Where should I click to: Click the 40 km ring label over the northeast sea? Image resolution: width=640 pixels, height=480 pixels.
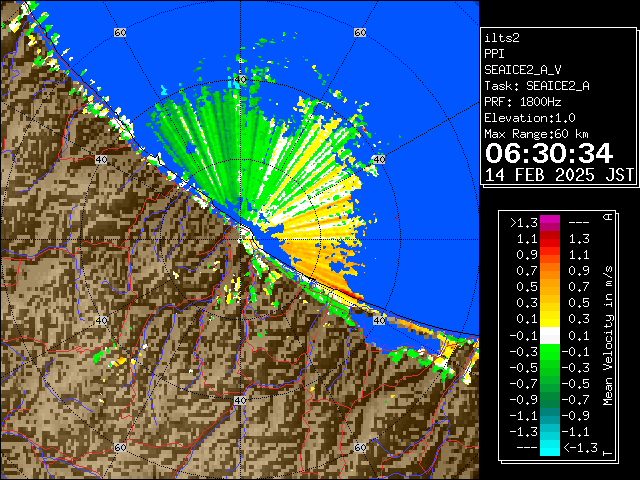[379, 159]
